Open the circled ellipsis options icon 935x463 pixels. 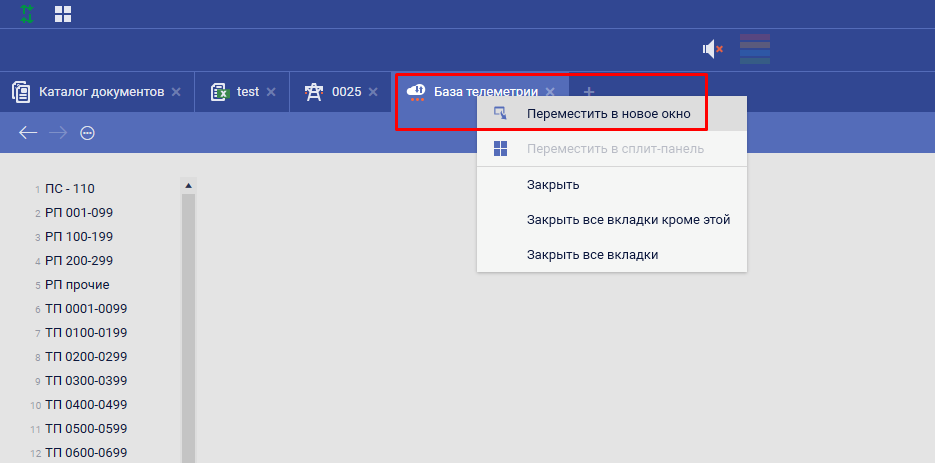[87, 133]
